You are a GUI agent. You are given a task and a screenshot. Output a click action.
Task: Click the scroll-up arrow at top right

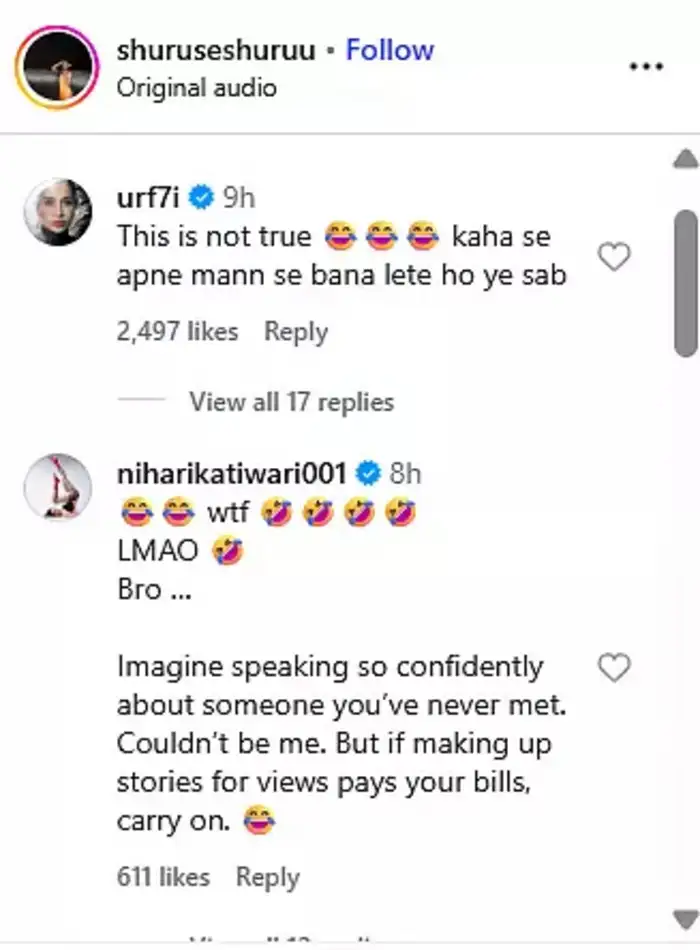684,160
